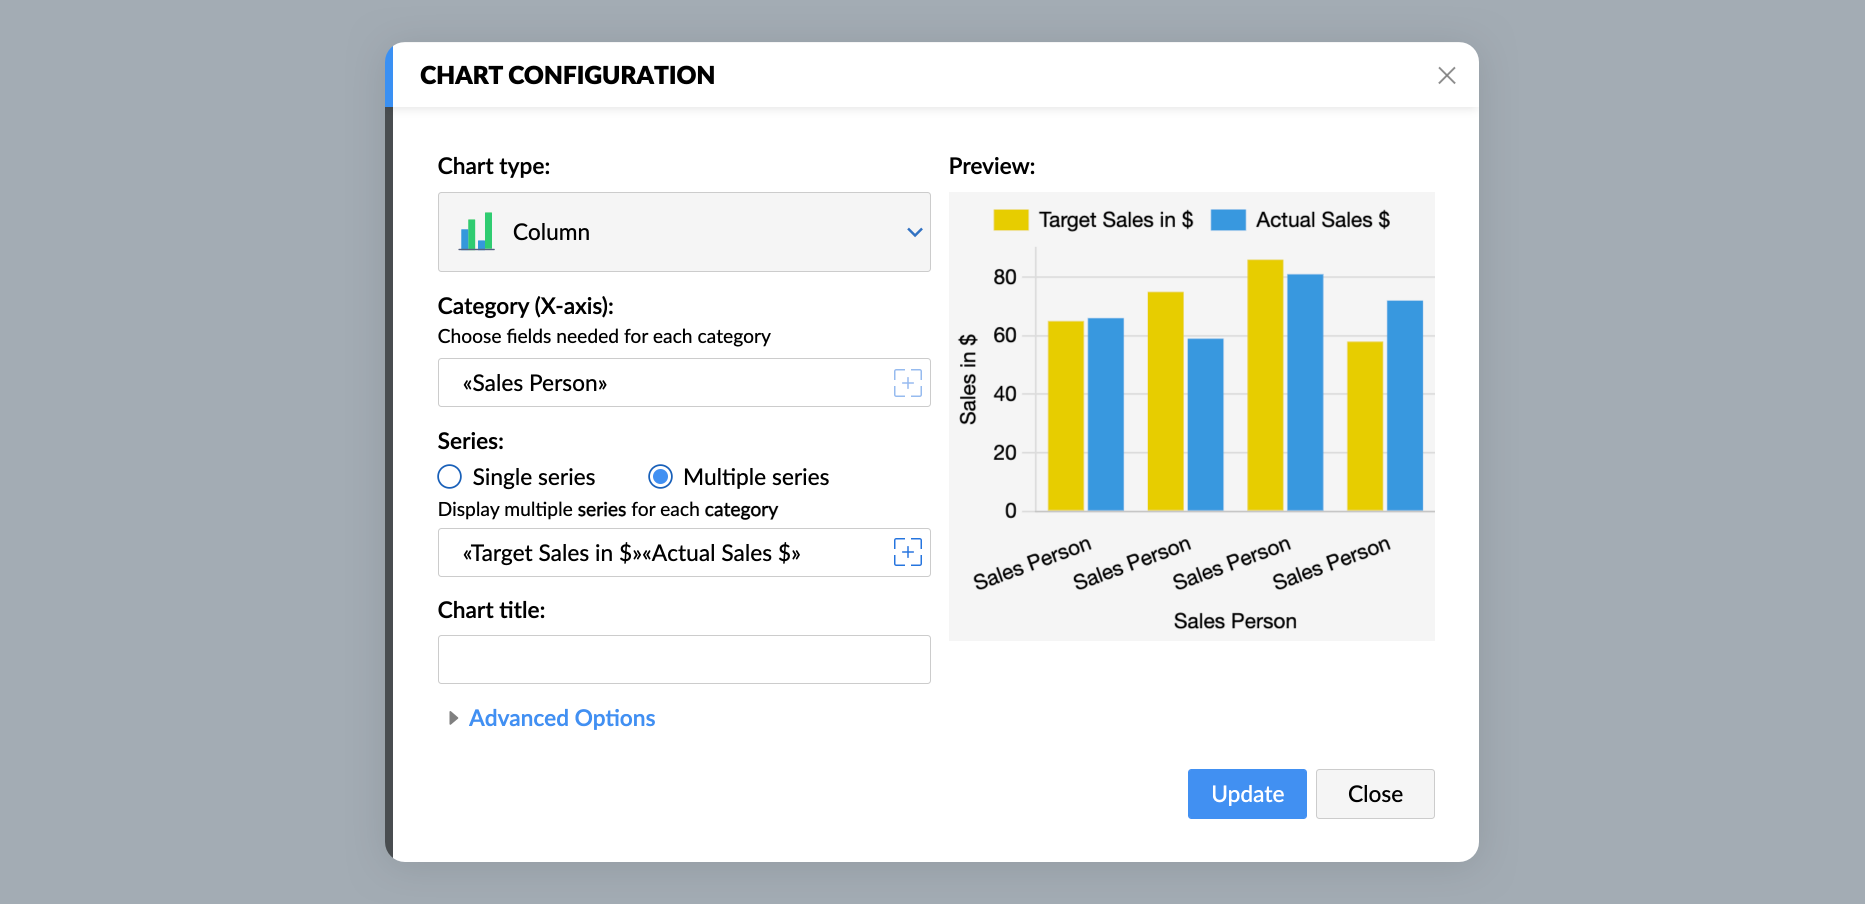
Task: Click the tallest yellow bar in preview
Action: coord(1265,385)
